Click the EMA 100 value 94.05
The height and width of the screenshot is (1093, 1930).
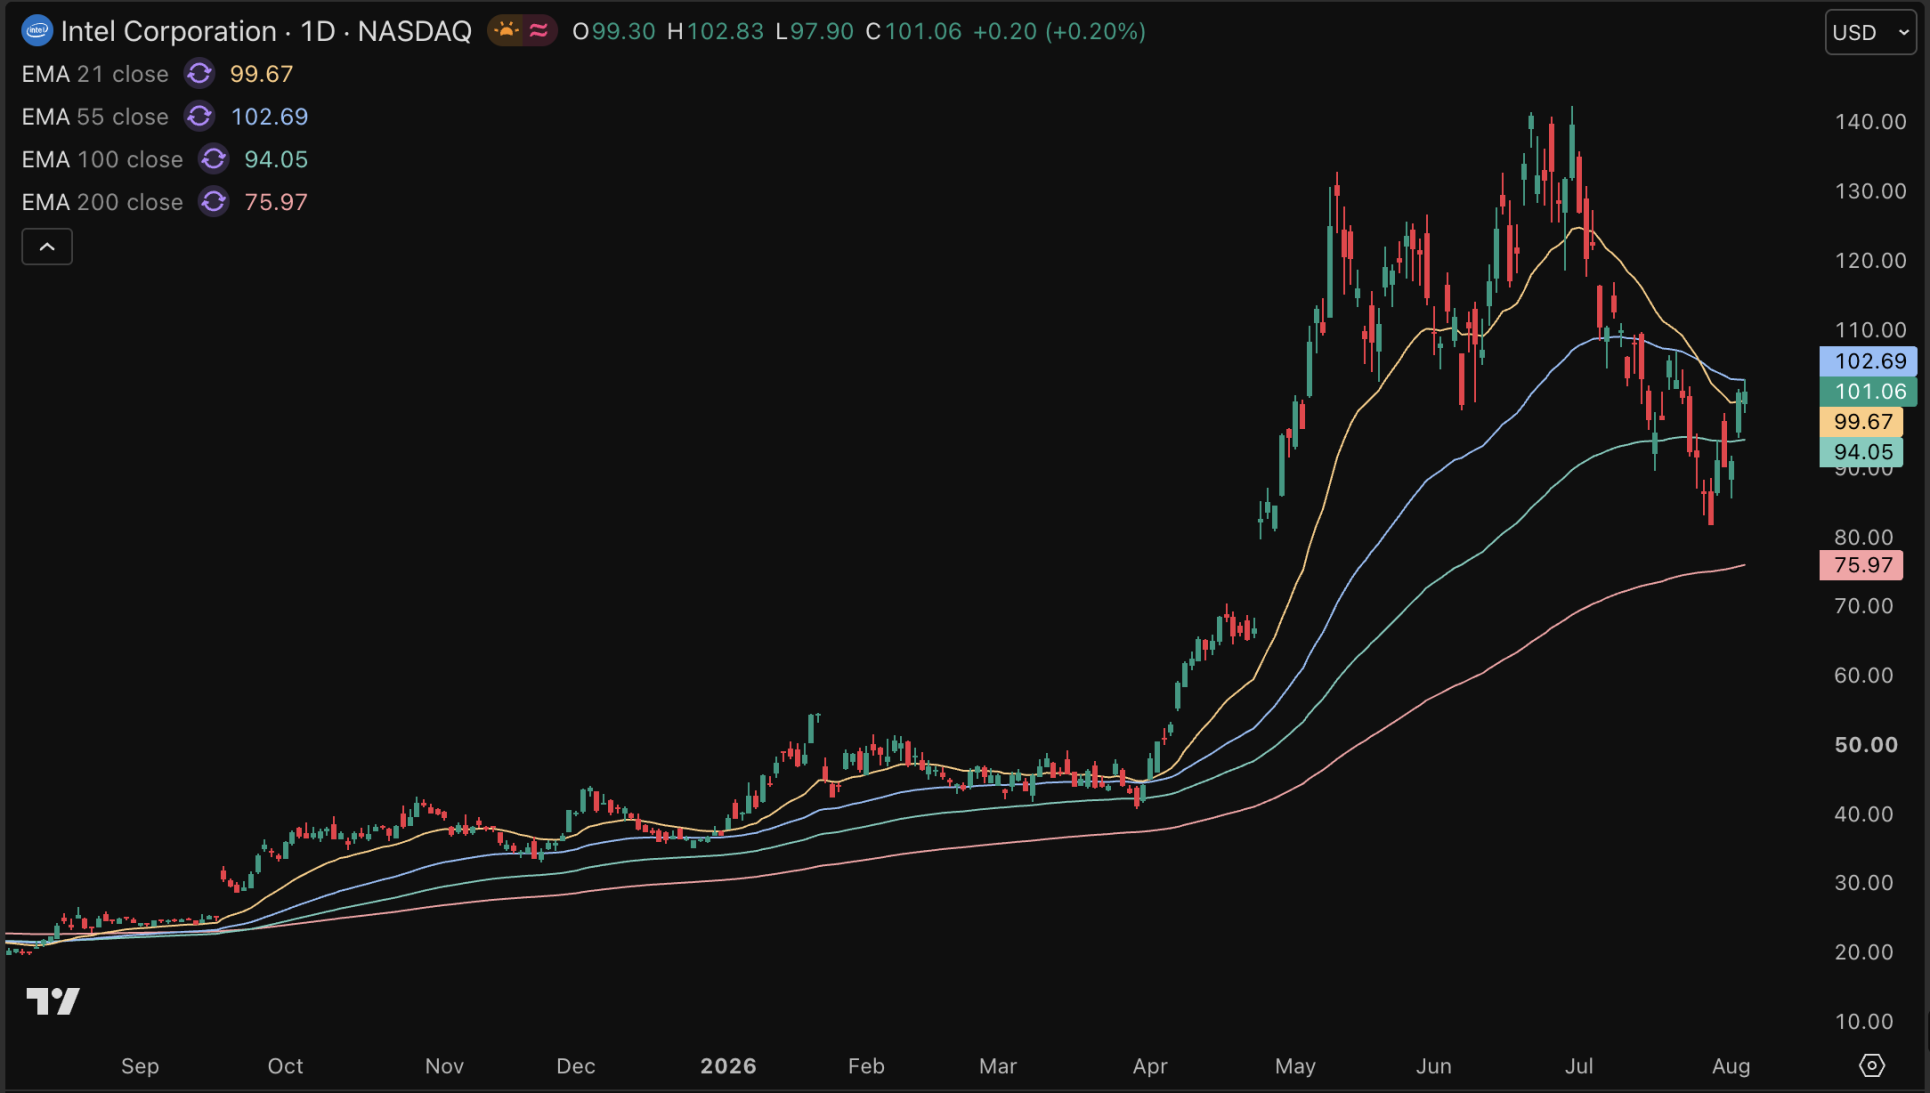point(276,159)
